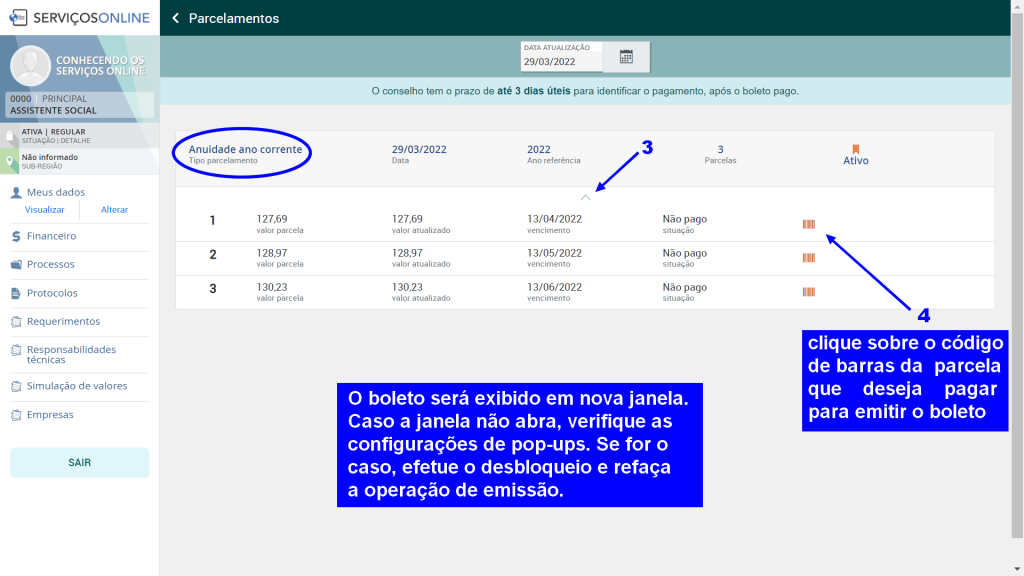Open the Financeiro menu
This screenshot has height=576, width=1024.
pyautogui.click(x=51, y=236)
